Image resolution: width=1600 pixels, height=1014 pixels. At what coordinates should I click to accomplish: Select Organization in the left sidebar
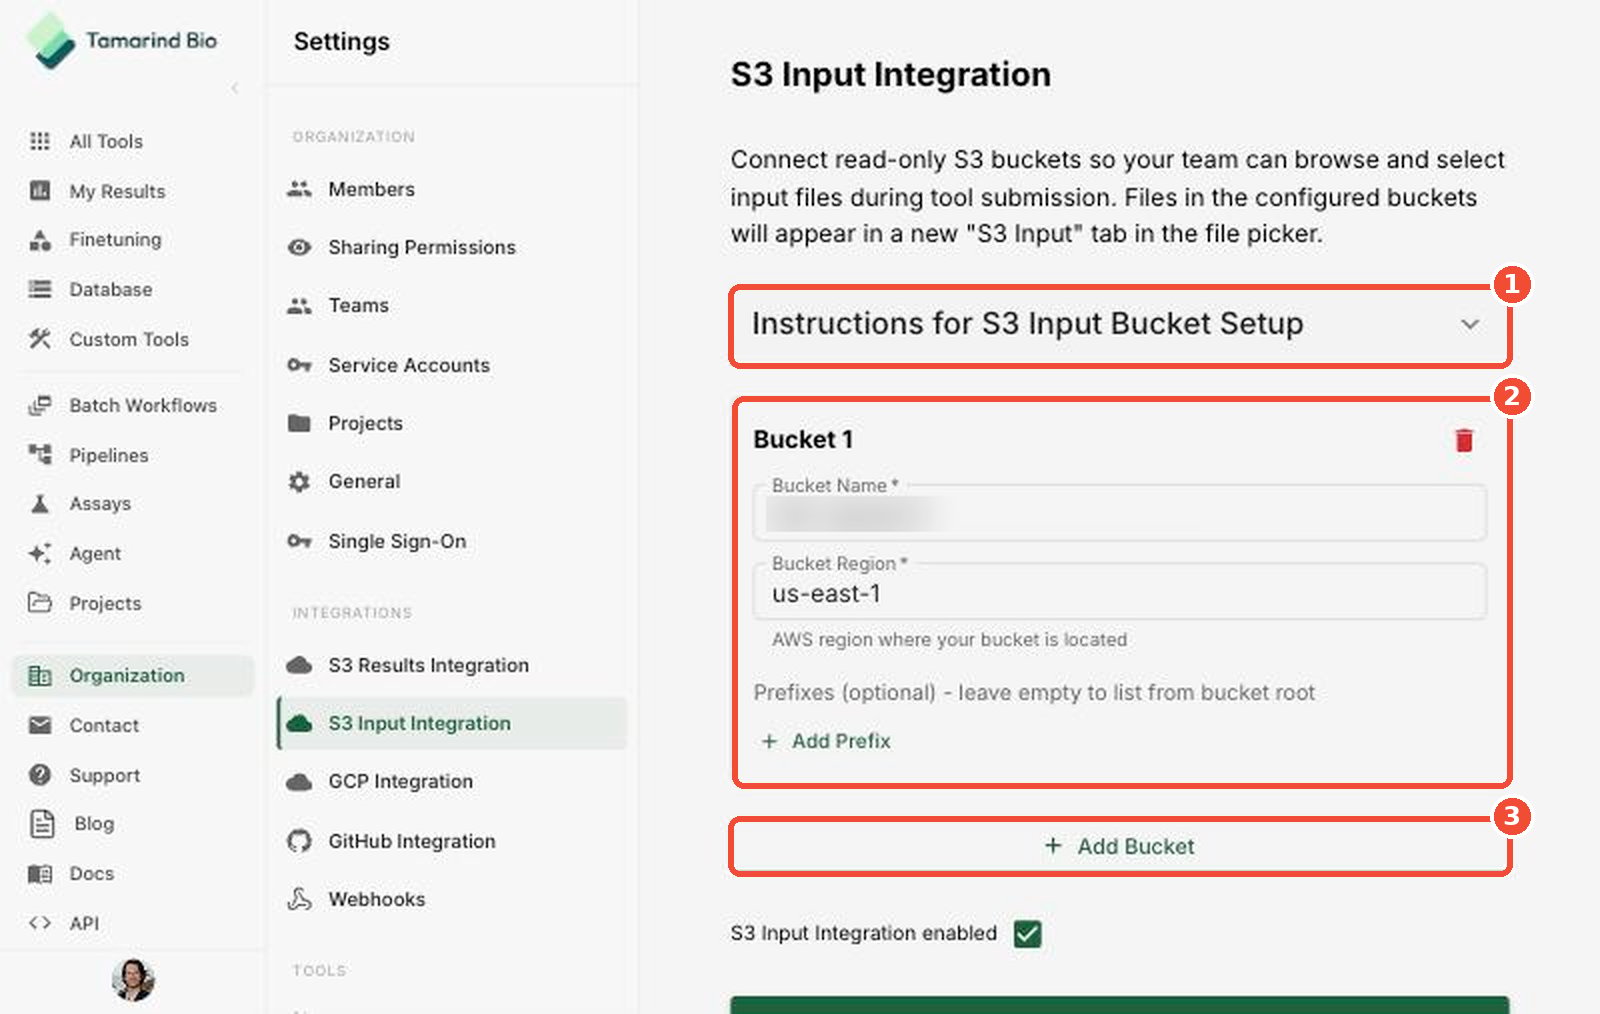133,675
